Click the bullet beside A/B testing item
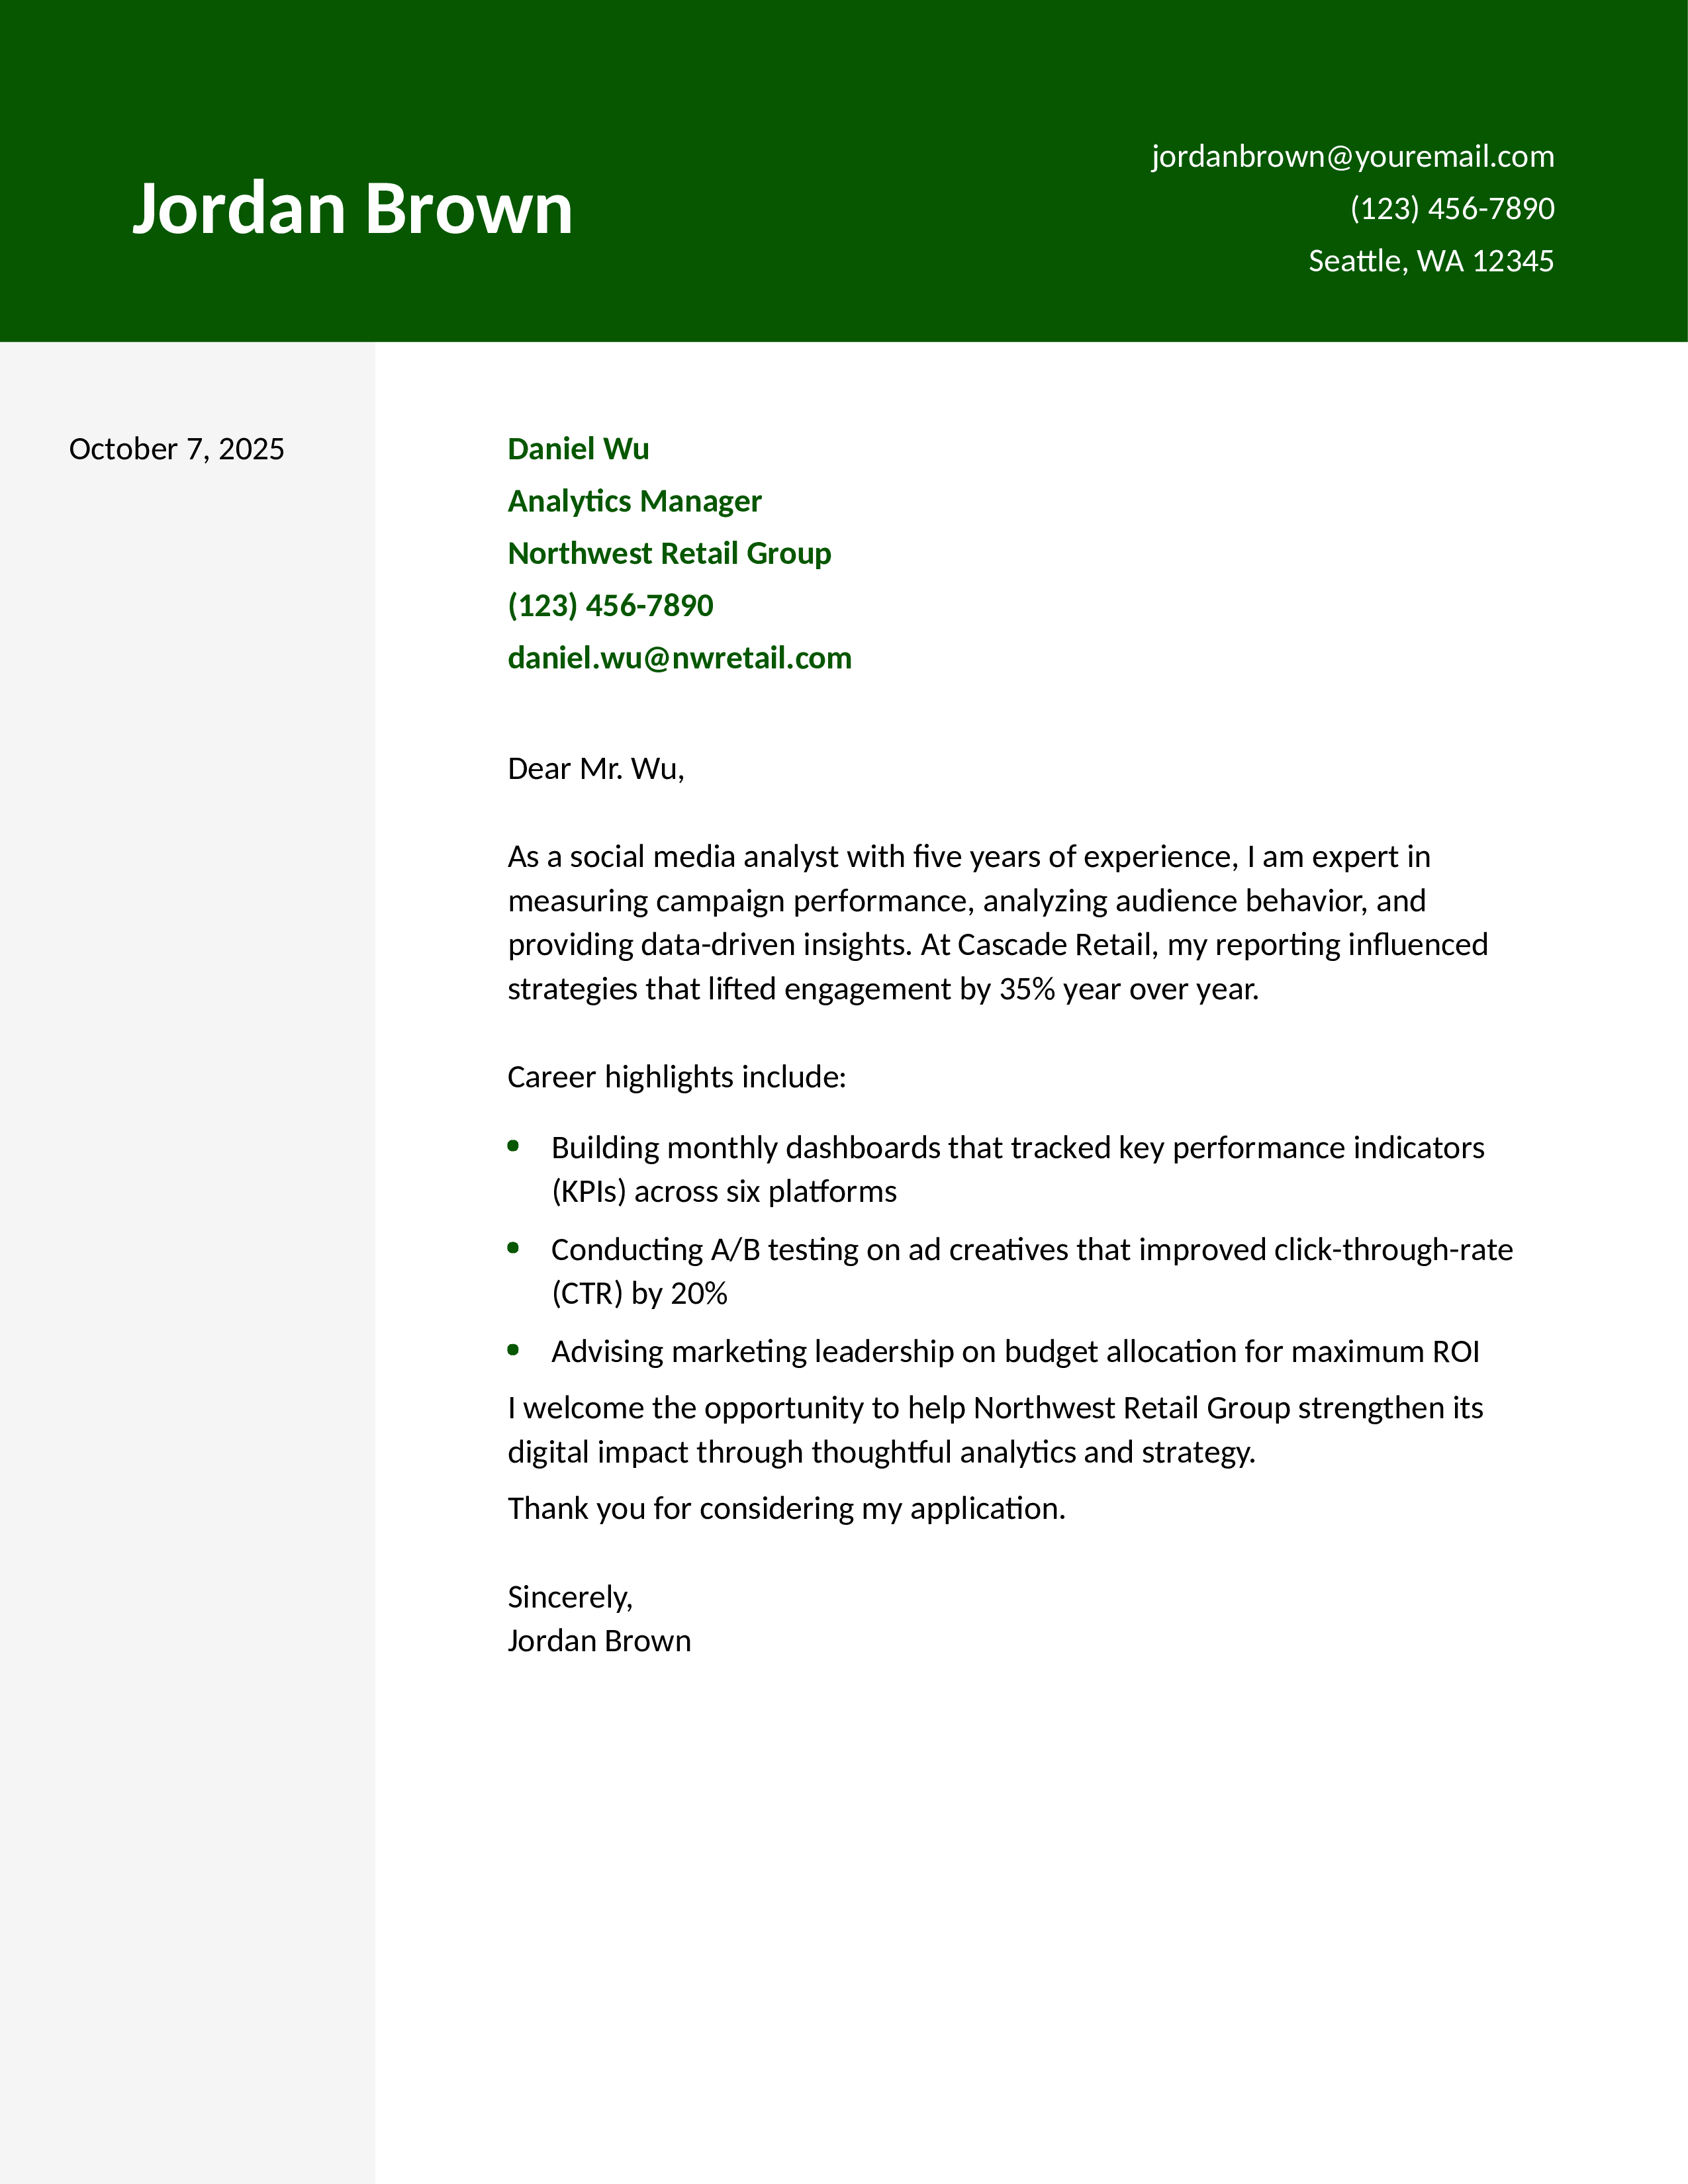 tap(513, 1248)
